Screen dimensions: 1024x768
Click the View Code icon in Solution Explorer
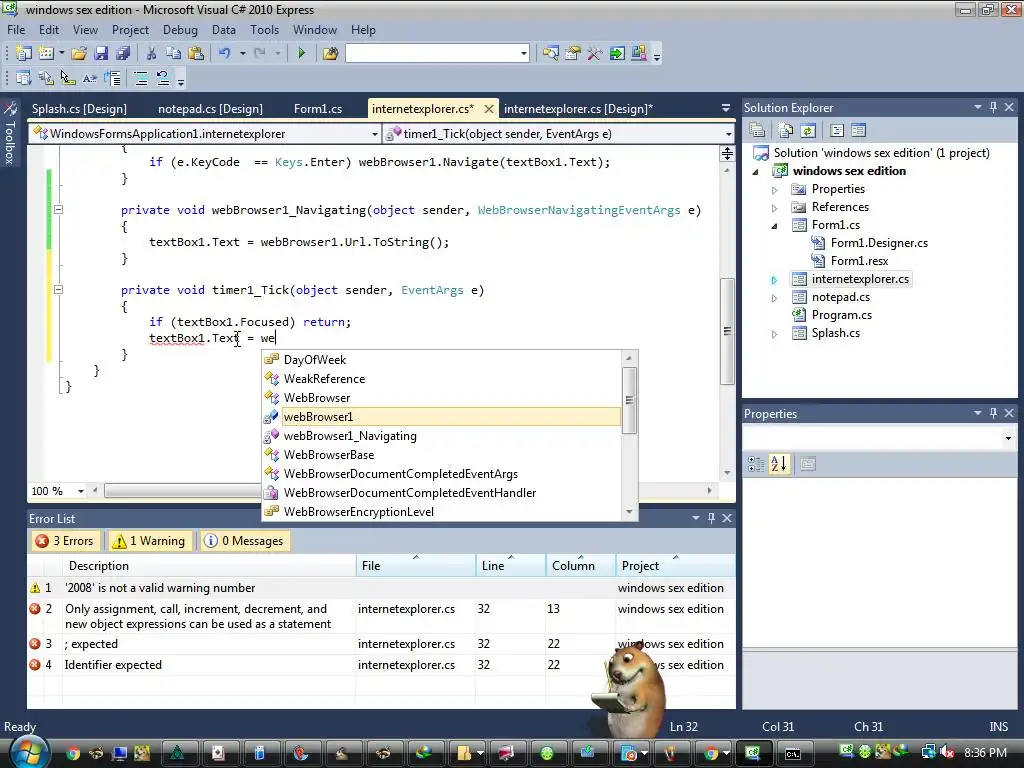point(837,131)
